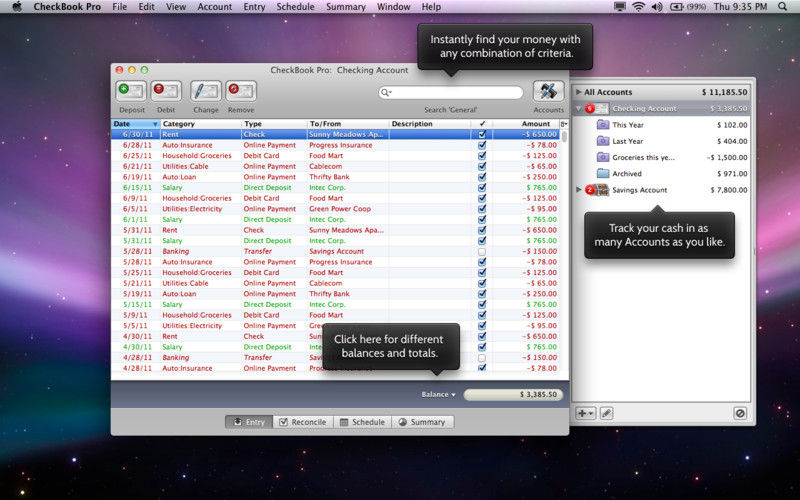800x500 pixels.
Task: Uncheck cleared box for 6/1/11 Salary
Action: pos(482,219)
